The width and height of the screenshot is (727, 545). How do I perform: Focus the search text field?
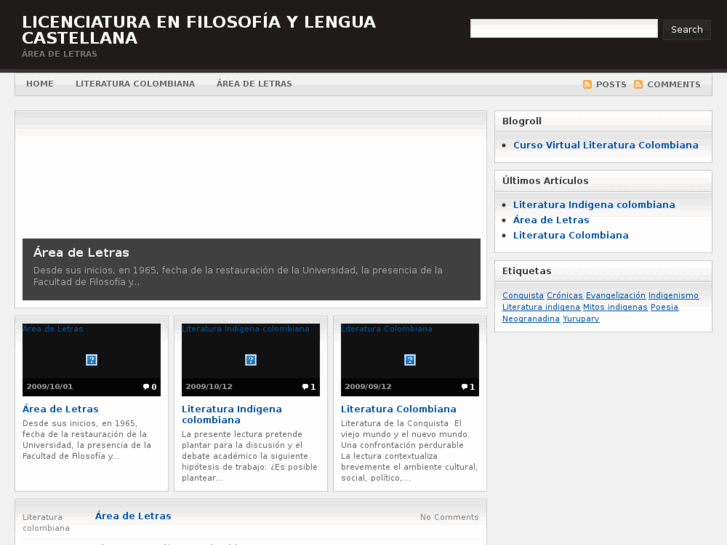[x=564, y=28]
